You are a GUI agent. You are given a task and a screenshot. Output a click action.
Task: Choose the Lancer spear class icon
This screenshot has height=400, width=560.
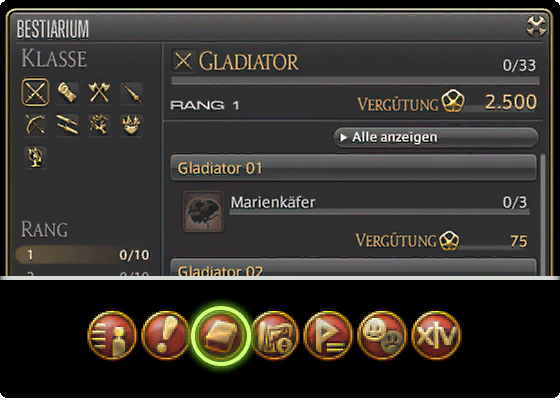[131, 92]
